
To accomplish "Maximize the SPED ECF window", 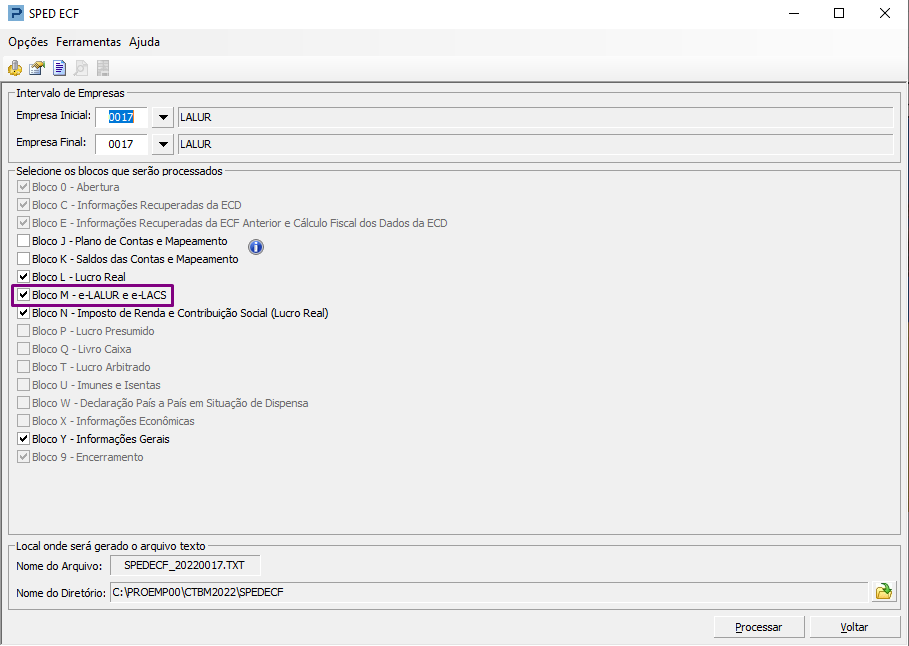I will [839, 13].
